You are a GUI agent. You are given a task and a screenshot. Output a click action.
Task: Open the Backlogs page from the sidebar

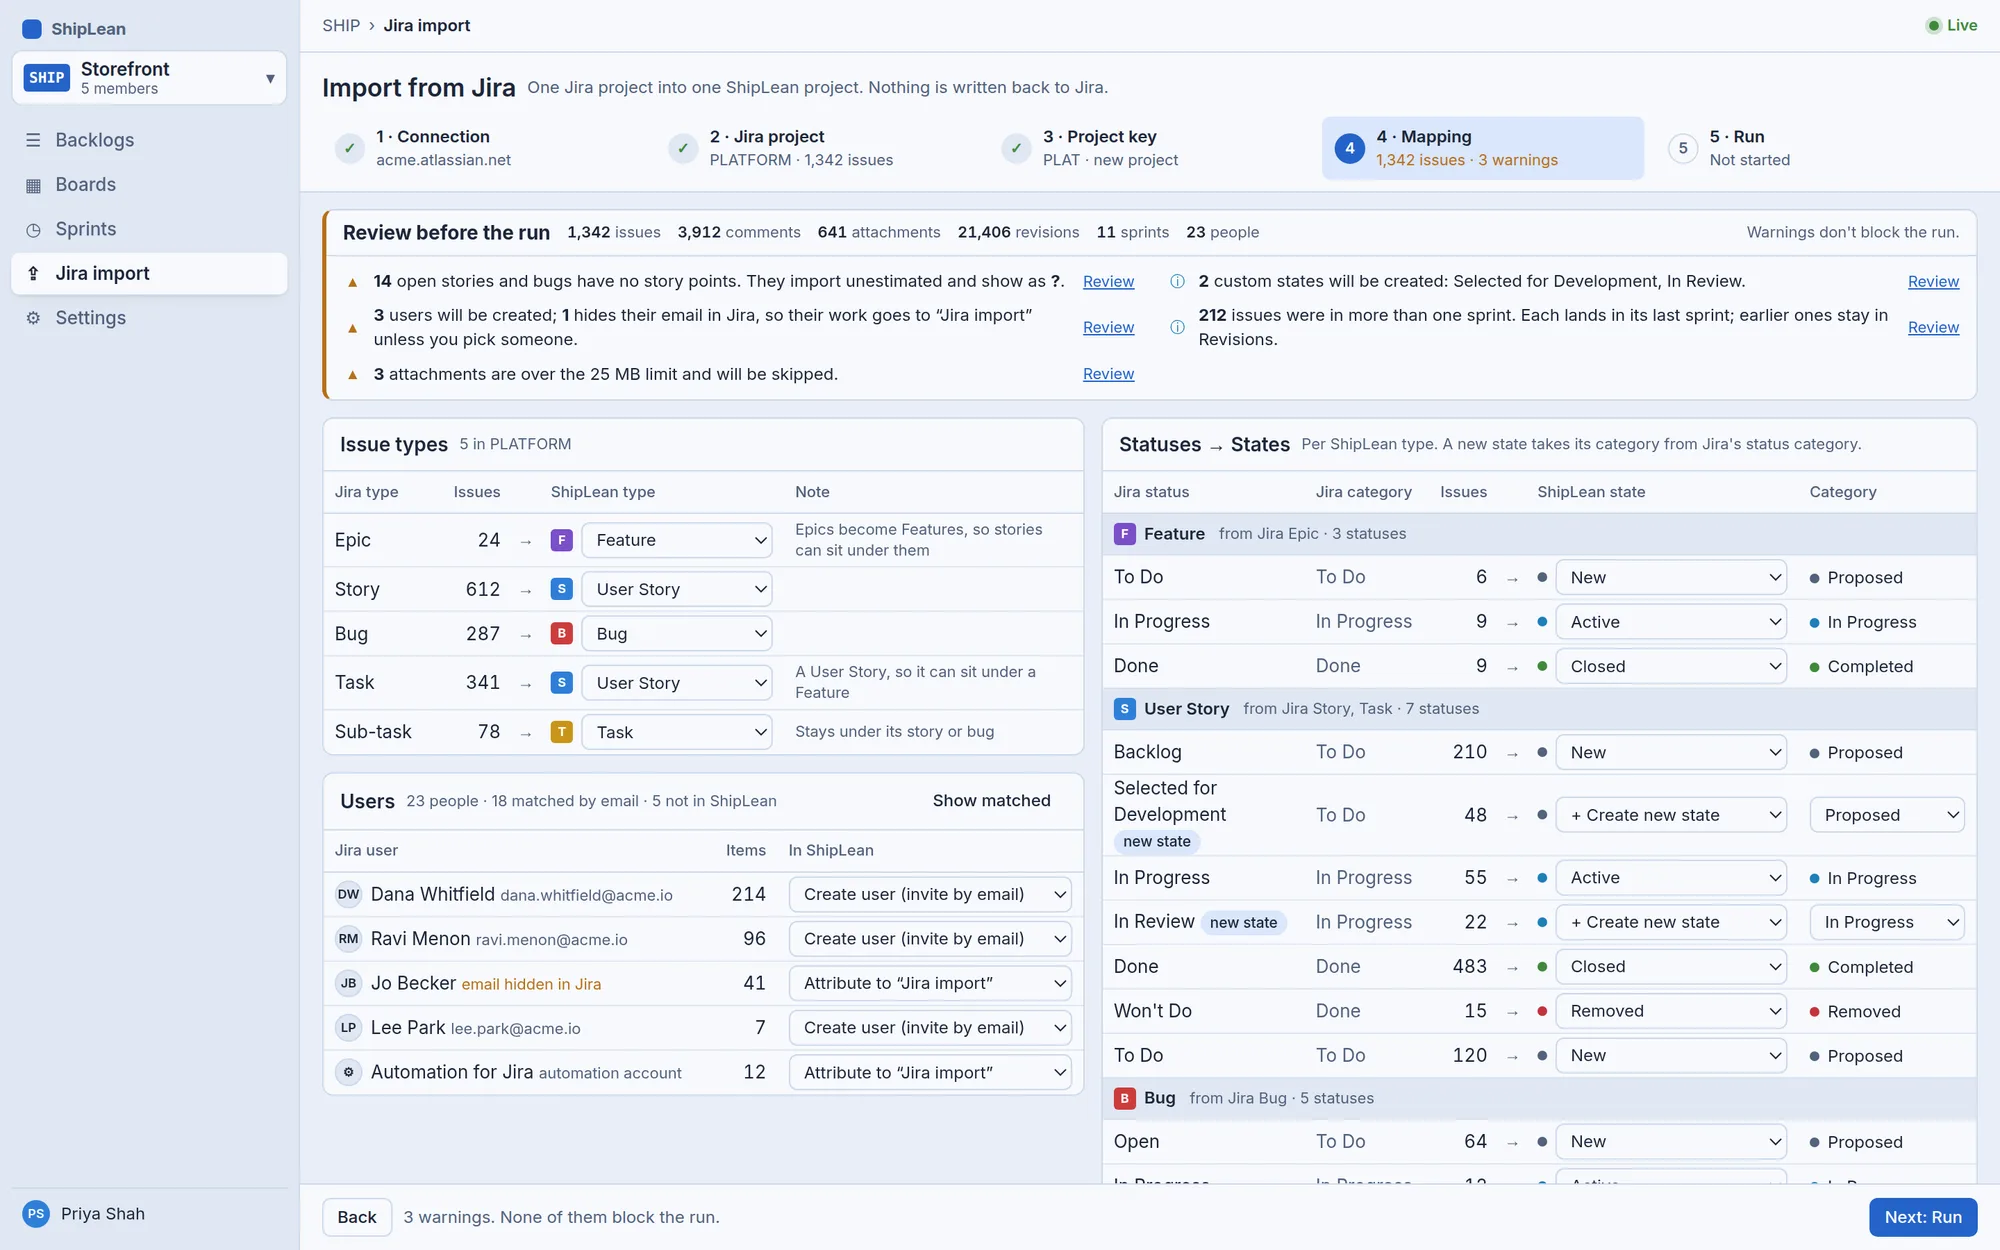point(149,140)
